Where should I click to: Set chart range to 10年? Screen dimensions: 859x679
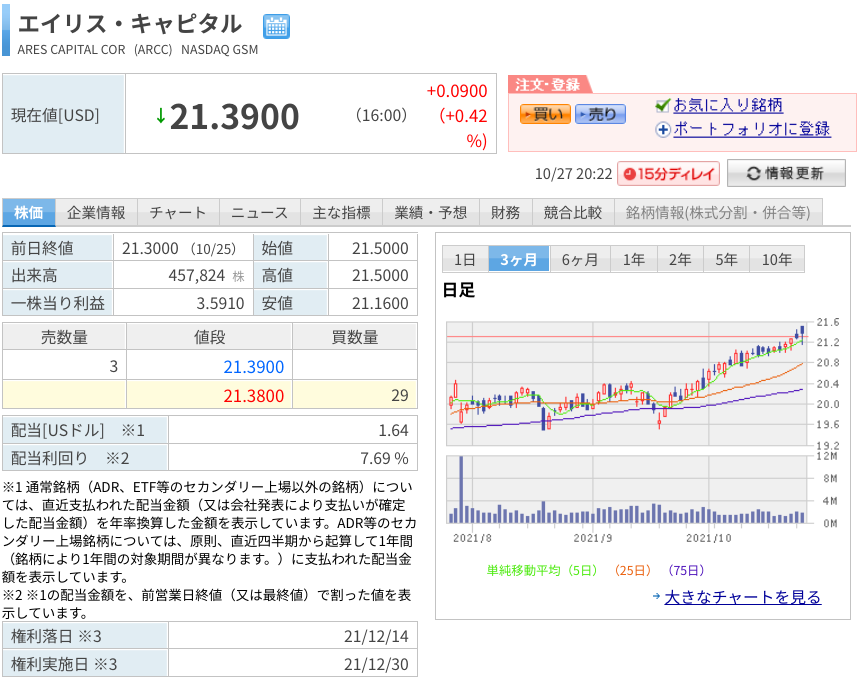click(x=777, y=259)
